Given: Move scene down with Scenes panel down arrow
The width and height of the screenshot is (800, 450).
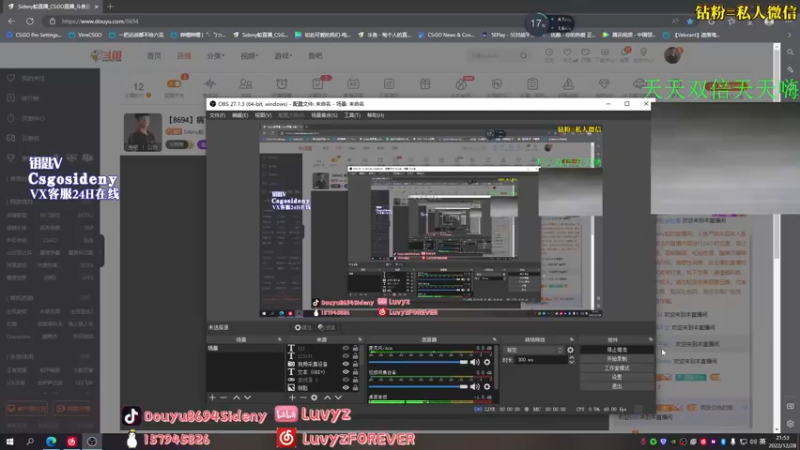Looking at the screenshot, I should [247, 397].
